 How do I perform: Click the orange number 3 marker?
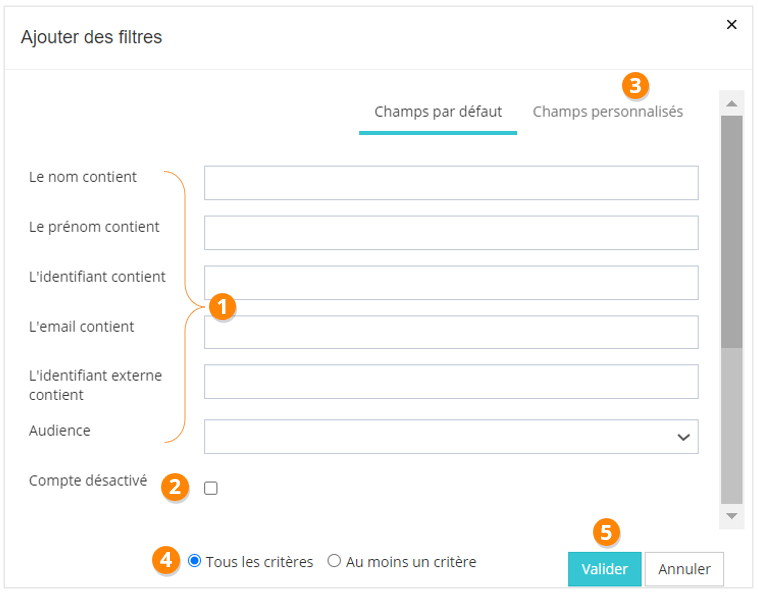pos(635,84)
